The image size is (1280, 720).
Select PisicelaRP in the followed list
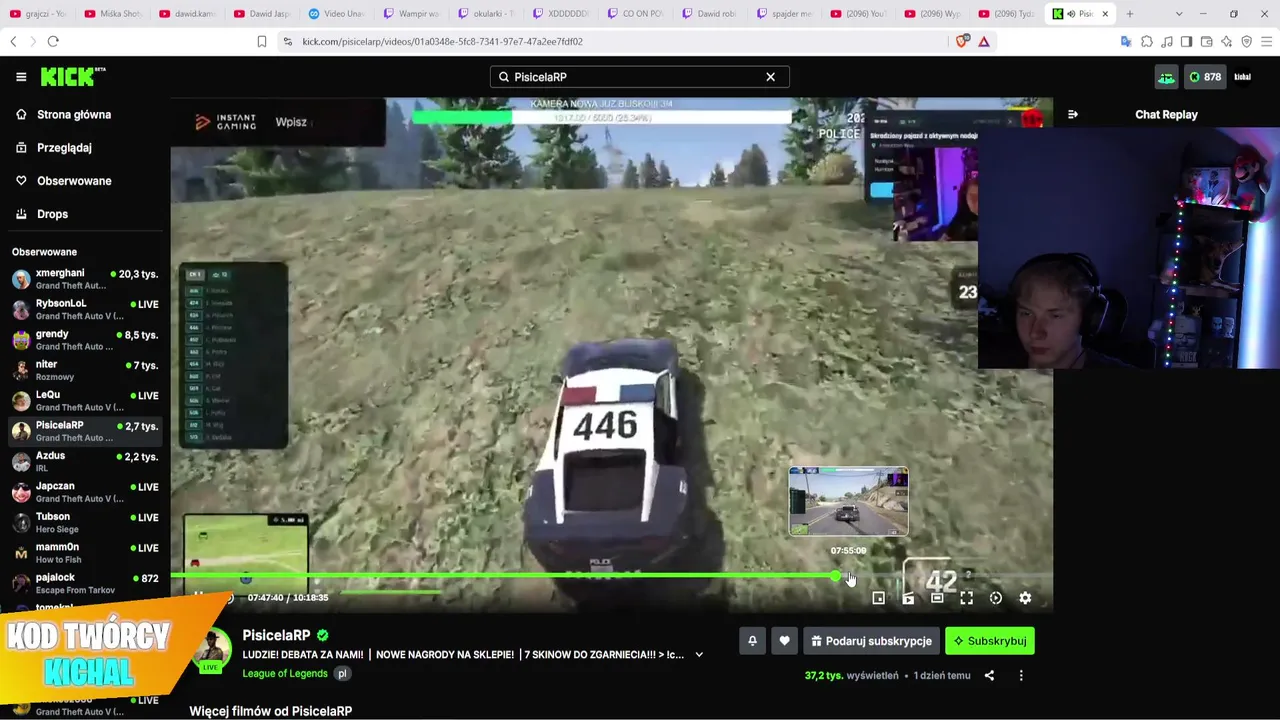point(85,431)
